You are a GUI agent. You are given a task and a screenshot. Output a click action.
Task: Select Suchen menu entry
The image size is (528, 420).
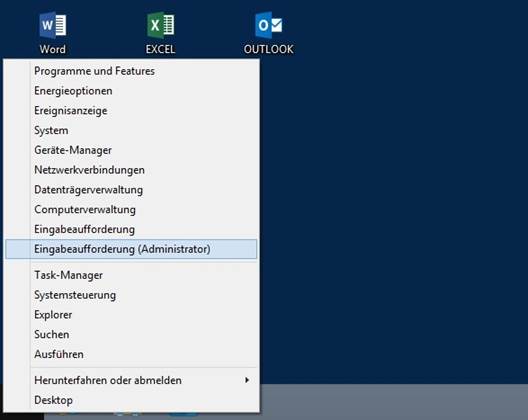pyautogui.click(x=131, y=334)
